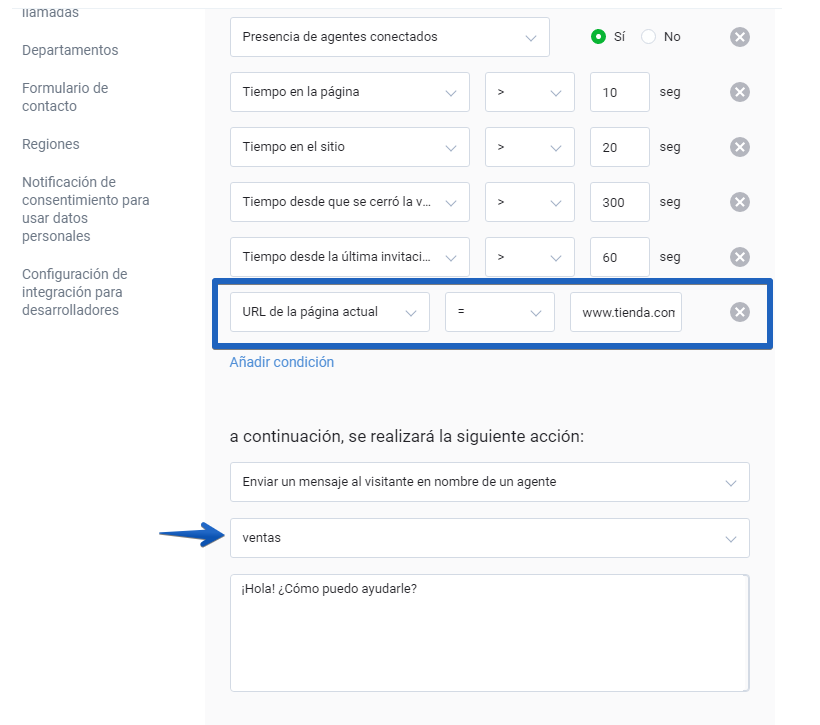Delete the condition with value 300 seg
Image resolution: width=820 pixels, height=725 pixels.
[739, 202]
